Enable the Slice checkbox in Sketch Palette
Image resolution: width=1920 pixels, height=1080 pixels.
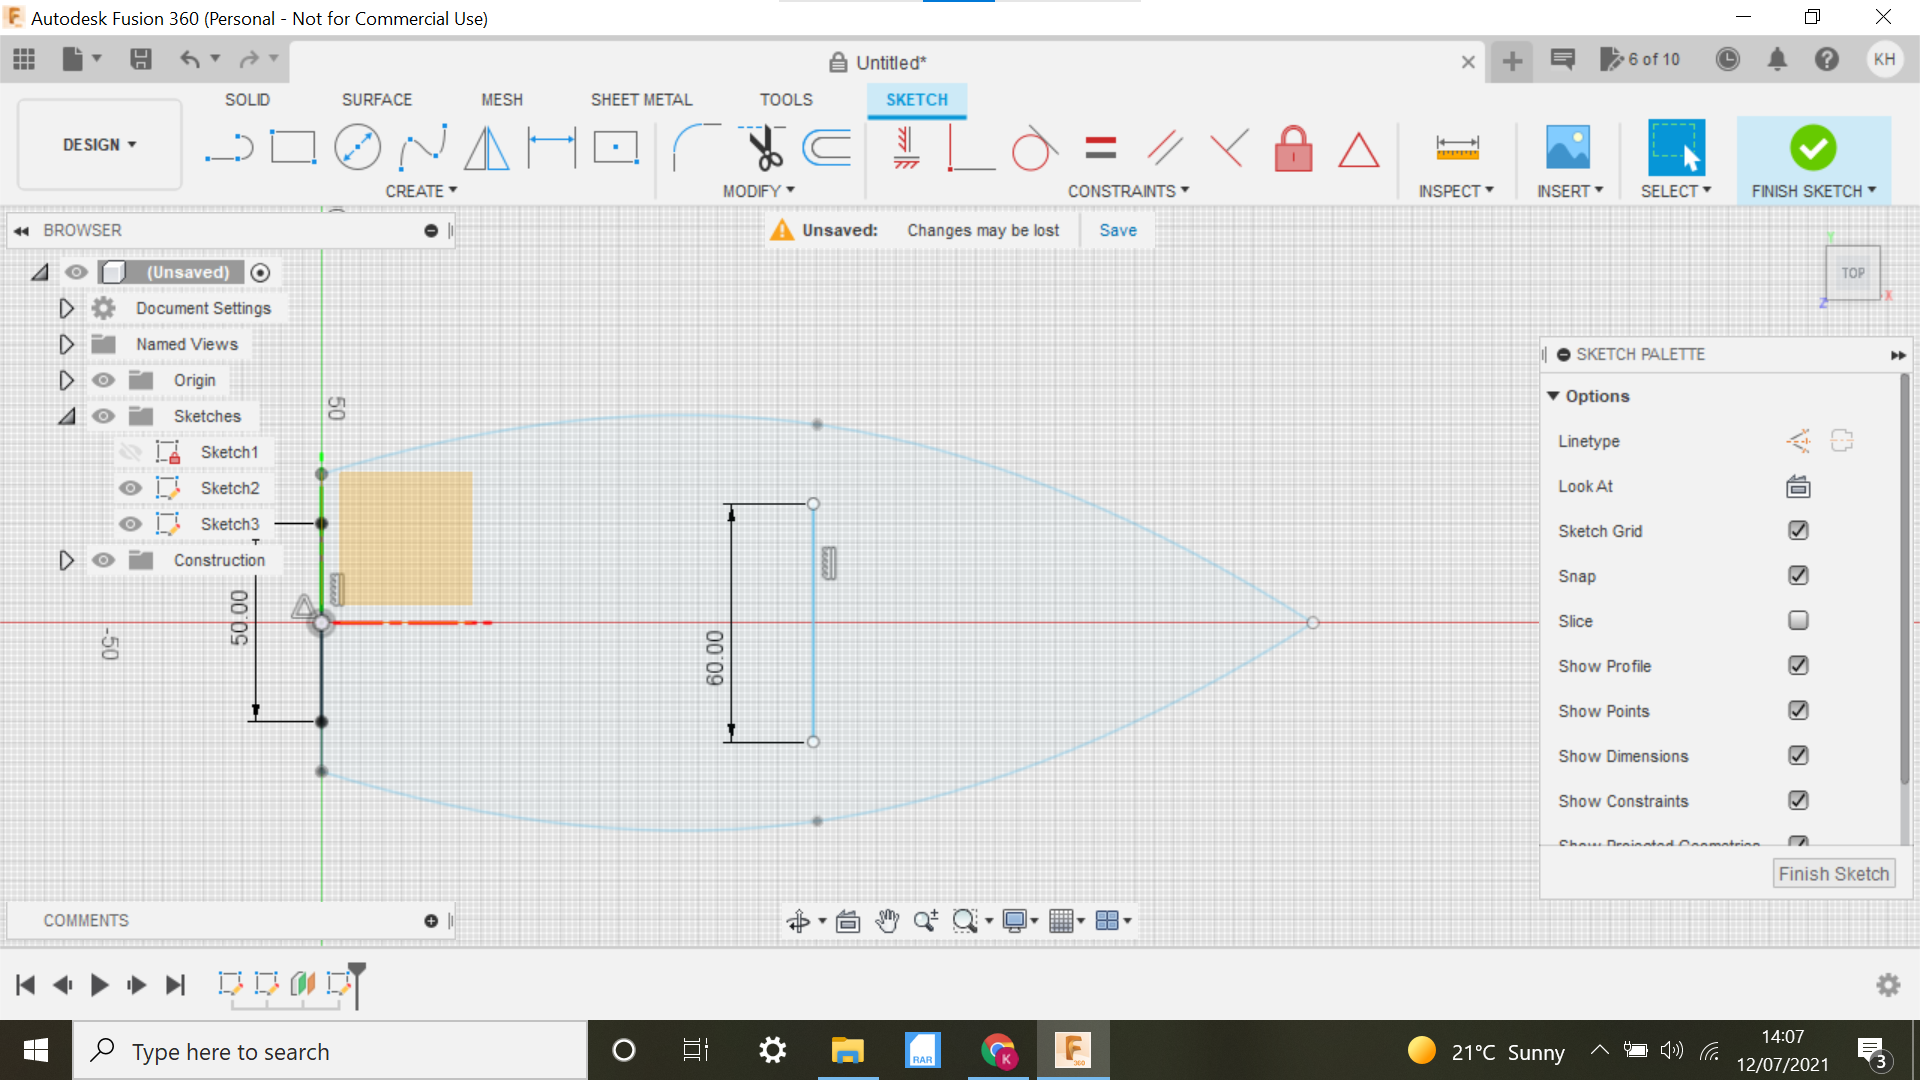pos(1799,620)
